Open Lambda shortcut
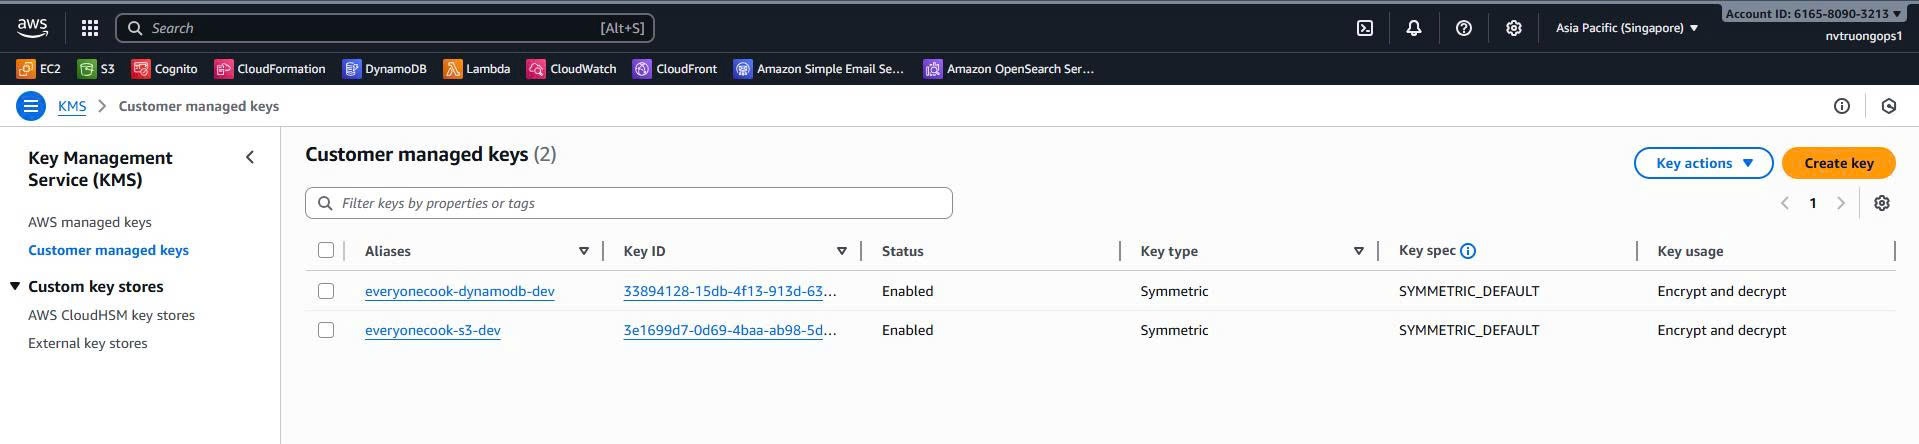This screenshot has width=1919, height=444. click(x=477, y=69)
